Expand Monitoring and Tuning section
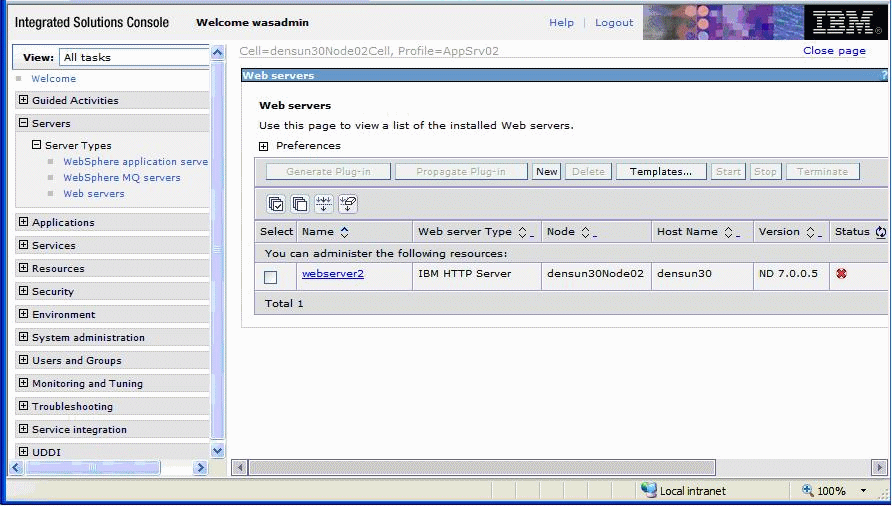892x506 pixels. click(23, 382)
